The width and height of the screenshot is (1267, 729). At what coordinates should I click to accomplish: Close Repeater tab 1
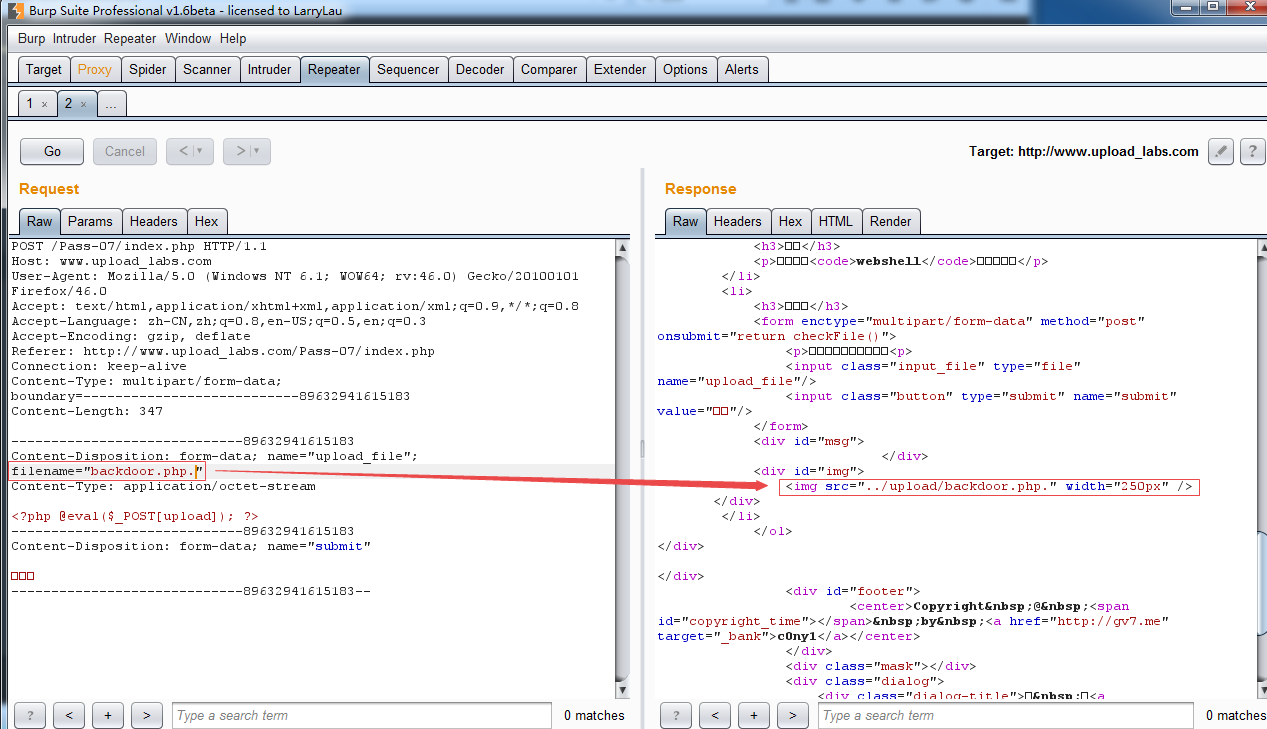[44, 104]
